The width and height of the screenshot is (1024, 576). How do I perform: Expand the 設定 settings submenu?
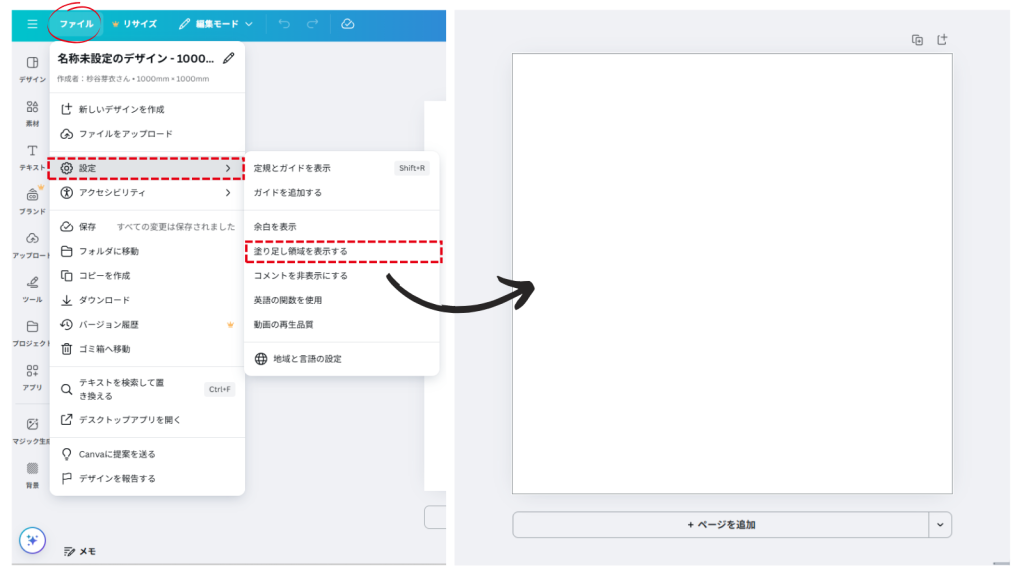(146, 168)
